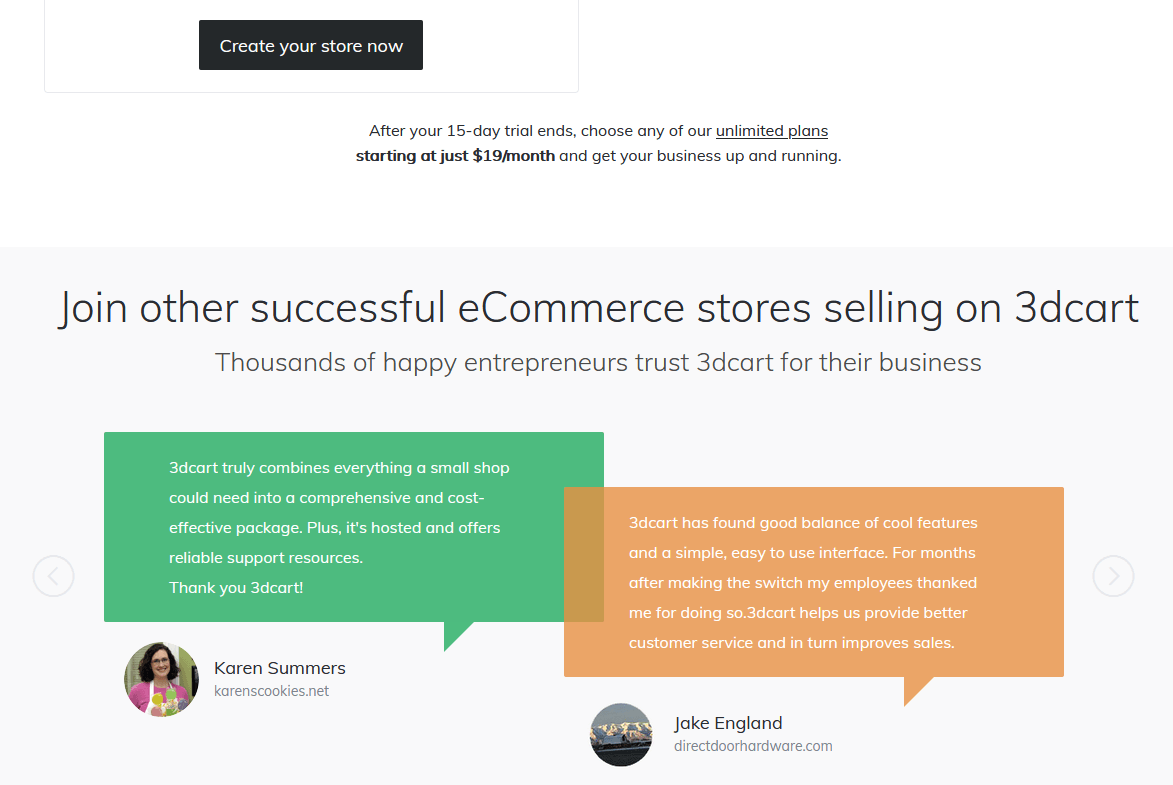1173x785 pixels.
Task: Click the Join other successful eCommerce stores heading
Action: click(598, 308)
